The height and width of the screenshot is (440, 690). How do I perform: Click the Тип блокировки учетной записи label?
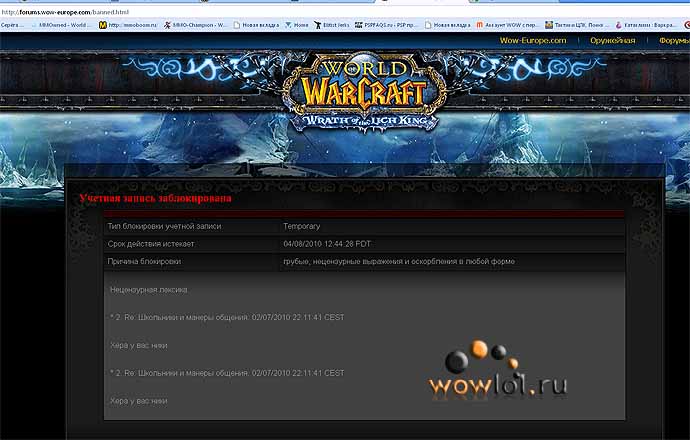(164, 226)
